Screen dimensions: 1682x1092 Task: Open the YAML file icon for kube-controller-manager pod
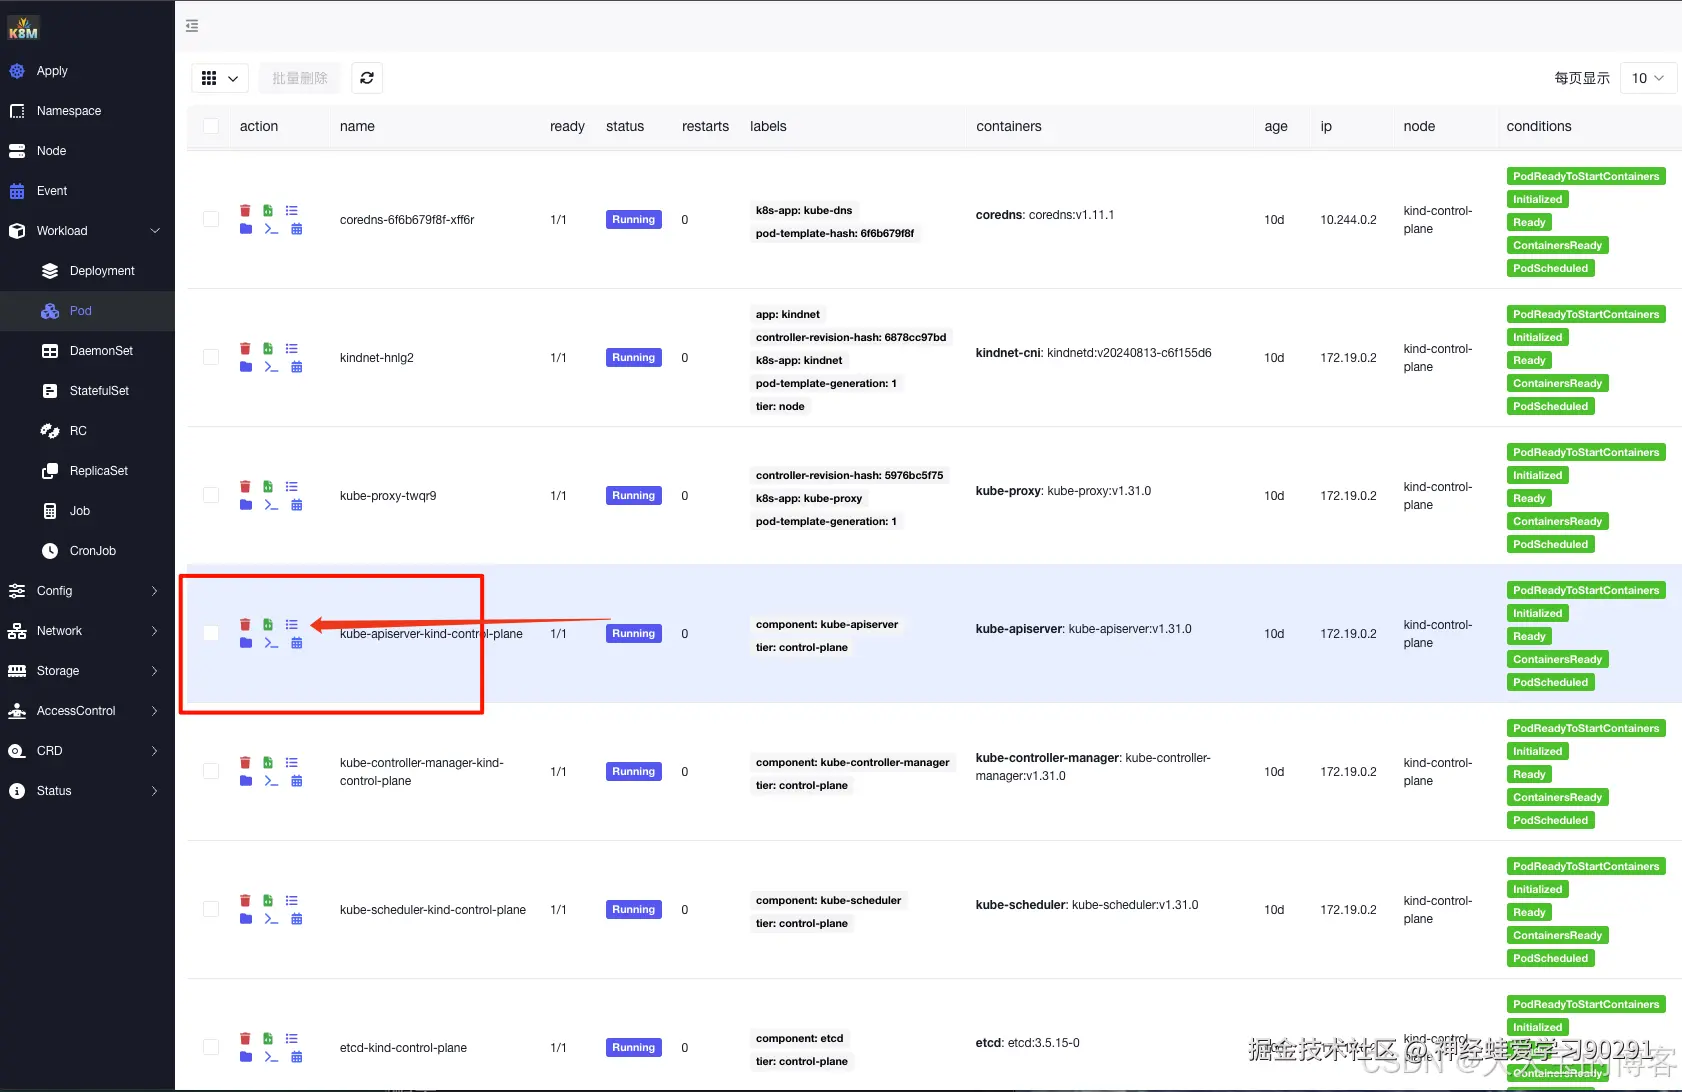[x=268, y=762]
